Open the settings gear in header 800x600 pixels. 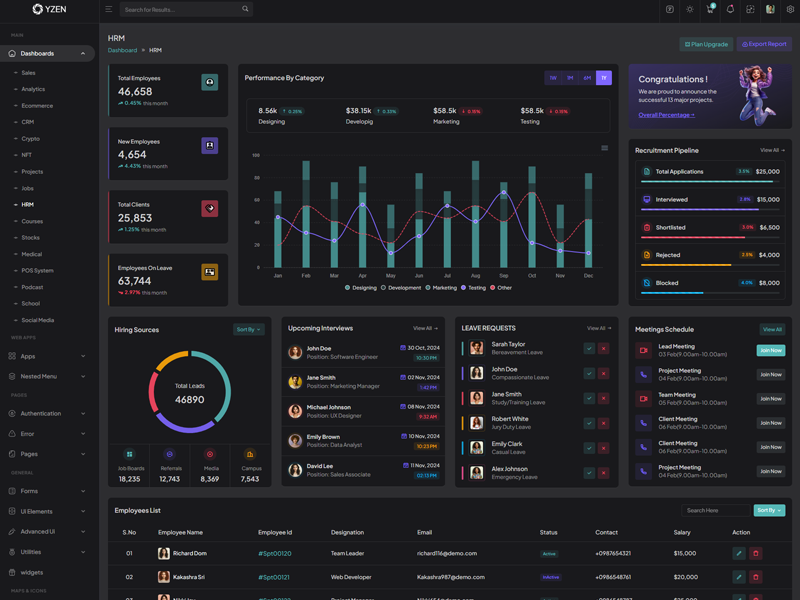791,9
